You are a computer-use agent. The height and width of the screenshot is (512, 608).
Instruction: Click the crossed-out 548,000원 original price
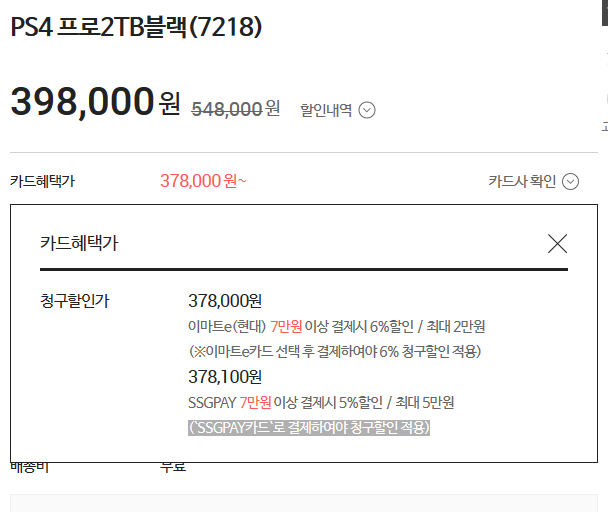[235, 108]
